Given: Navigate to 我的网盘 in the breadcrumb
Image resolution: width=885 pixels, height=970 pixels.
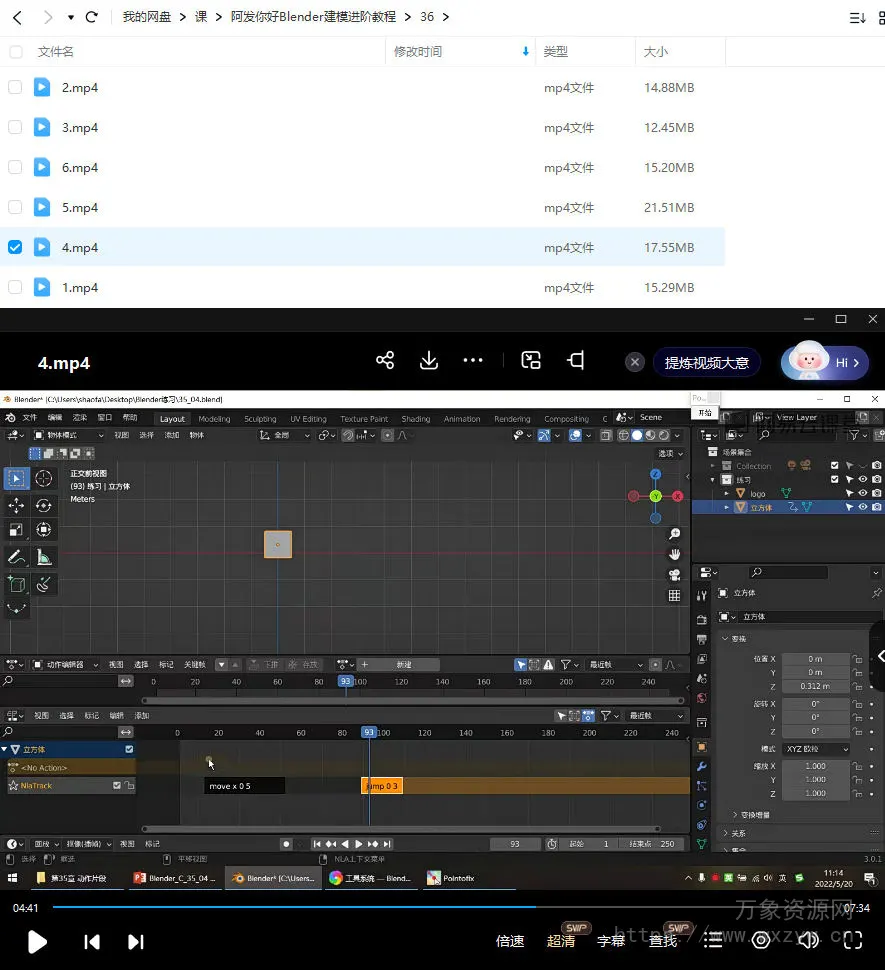Looking at the screenshot, I should pyautogui.click(x=147, y=17).
